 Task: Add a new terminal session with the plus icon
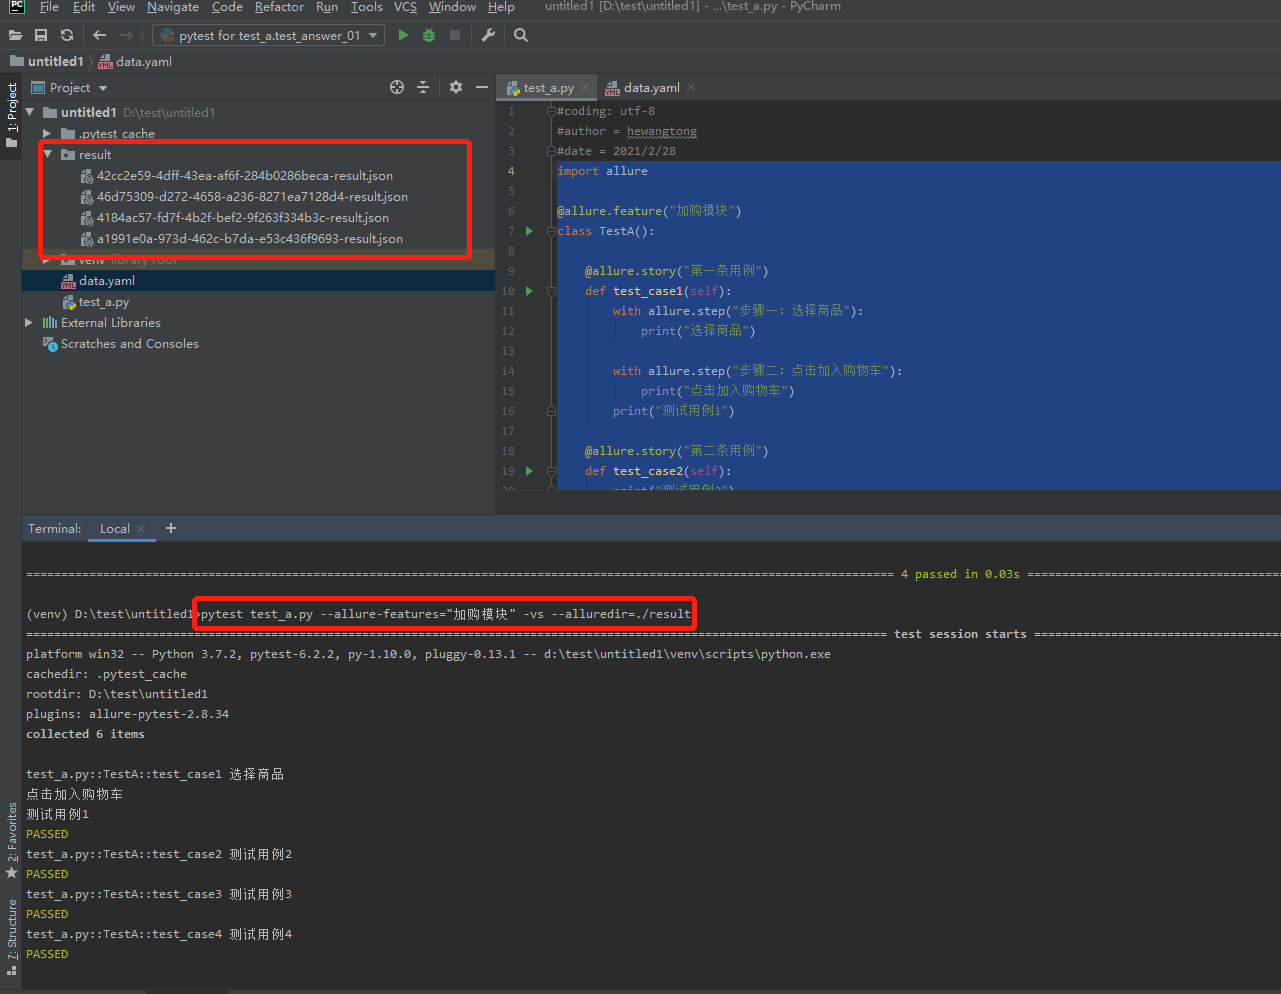tap(171, 528)
